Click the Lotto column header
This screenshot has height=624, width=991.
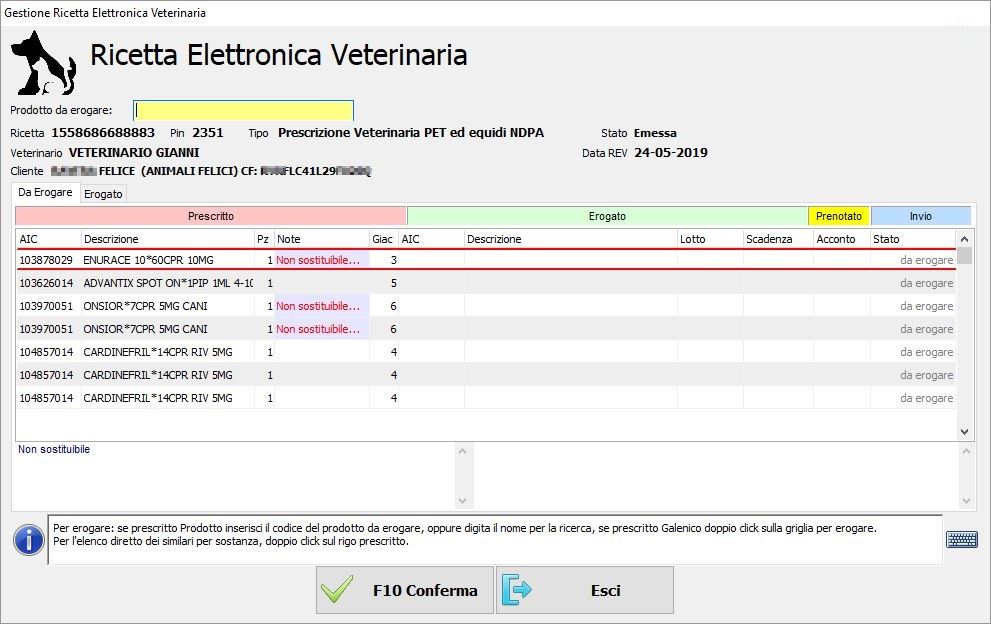pos(708,239)
